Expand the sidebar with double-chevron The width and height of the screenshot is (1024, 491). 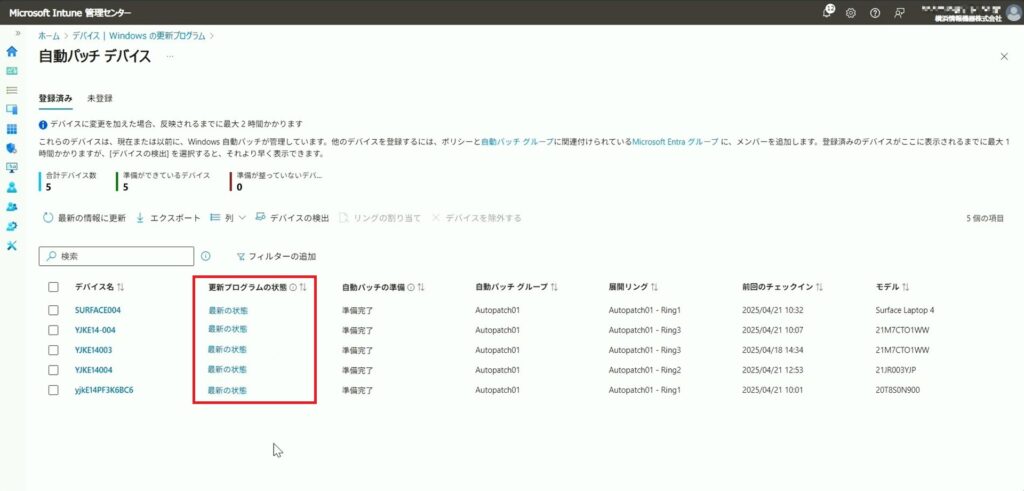(x=18, y=33)
